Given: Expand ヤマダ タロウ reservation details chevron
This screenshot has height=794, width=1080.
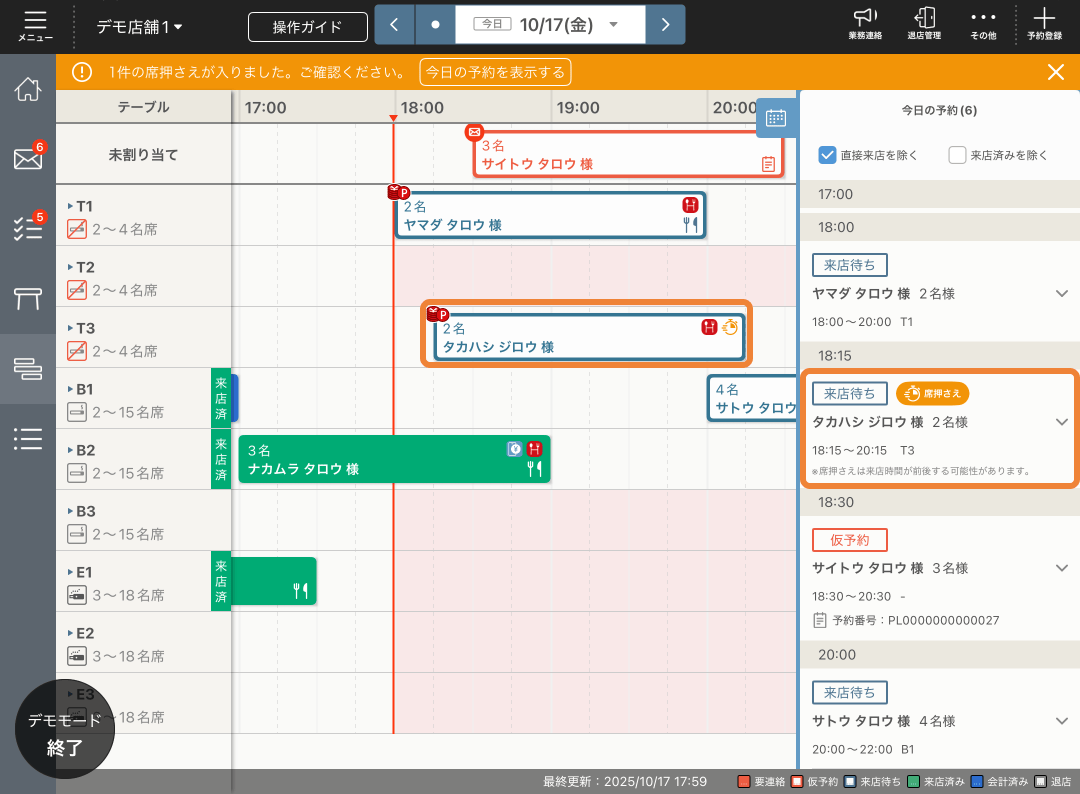Looking at the screenshot, I should coord(1062,294).
